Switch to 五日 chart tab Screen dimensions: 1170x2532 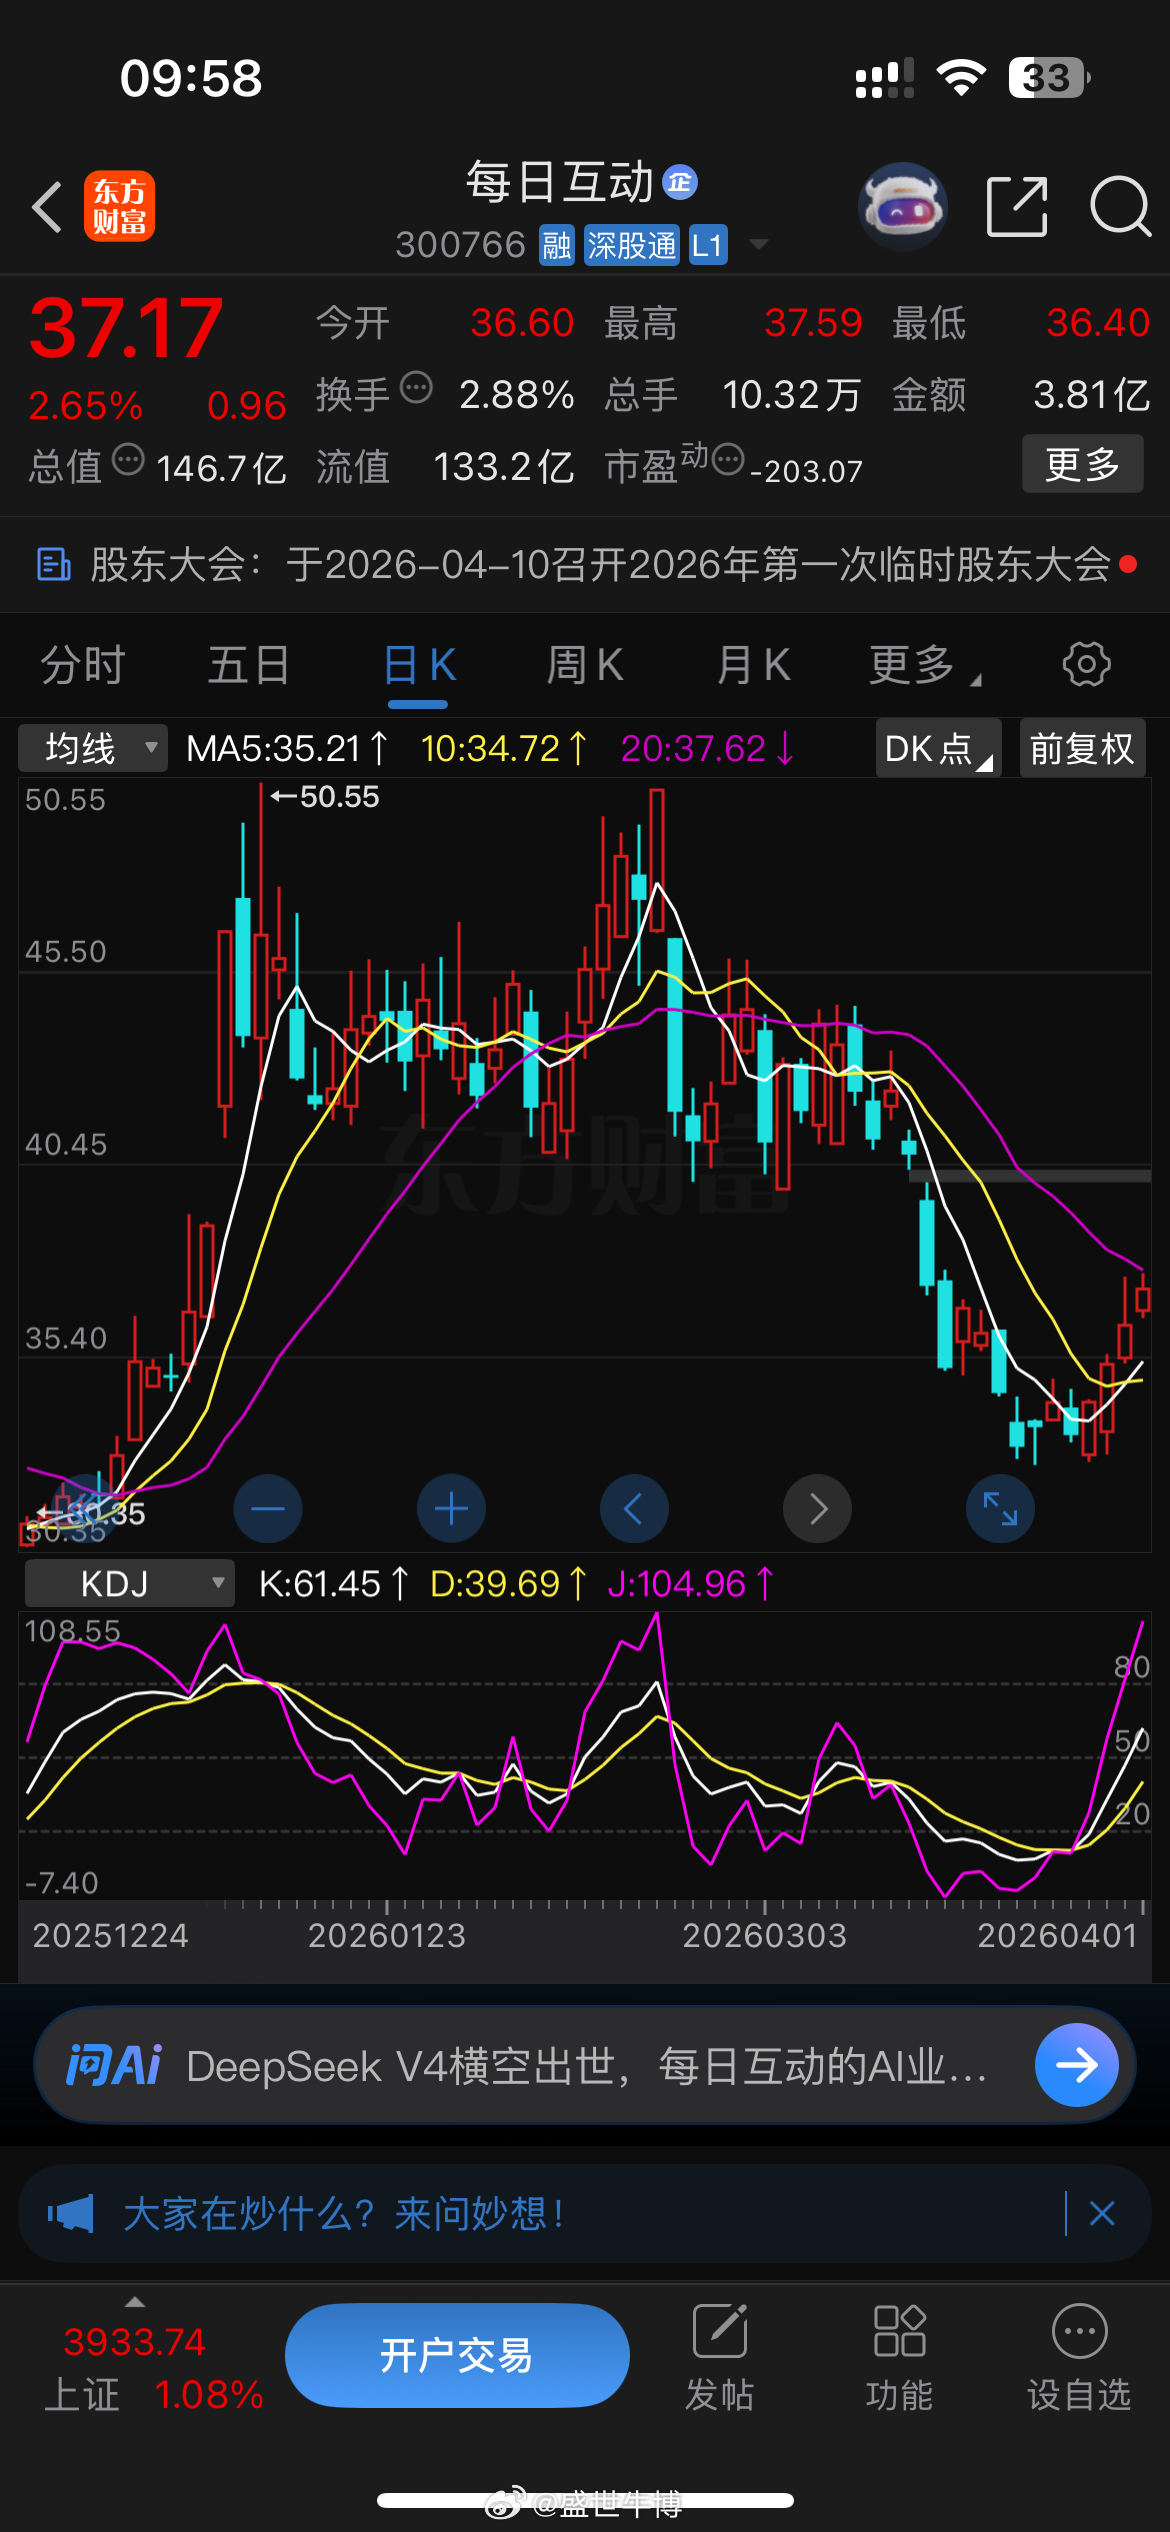point(249,665)
